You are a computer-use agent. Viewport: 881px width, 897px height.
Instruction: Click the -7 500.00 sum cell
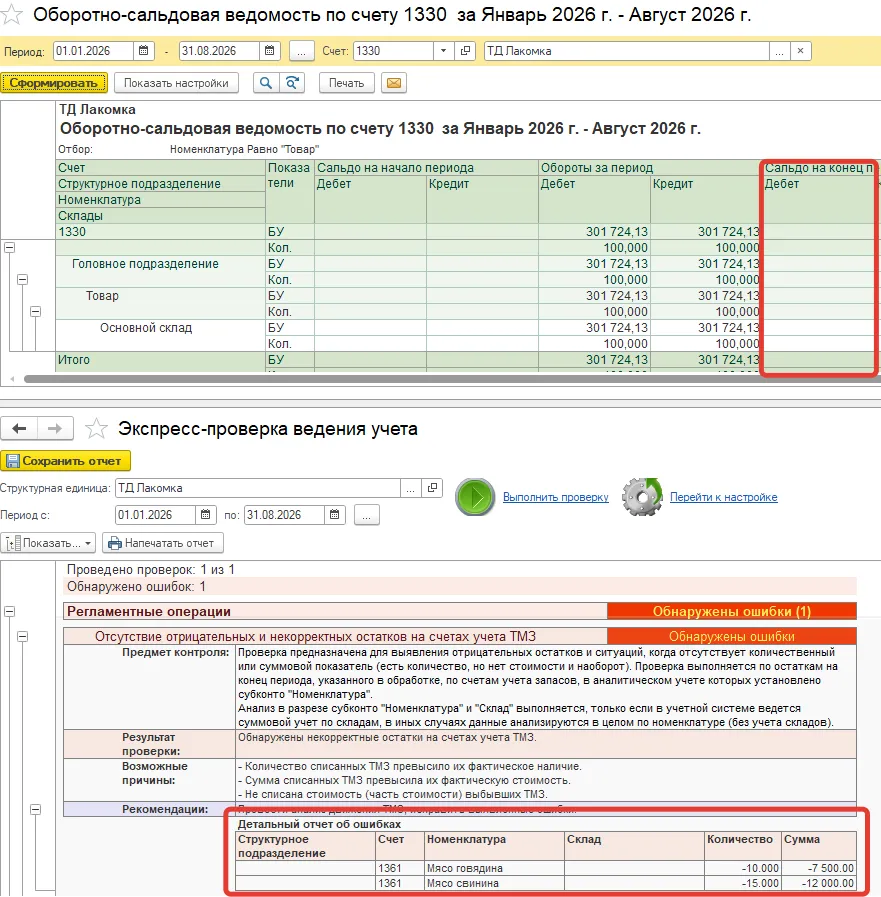tap(819, 868)
